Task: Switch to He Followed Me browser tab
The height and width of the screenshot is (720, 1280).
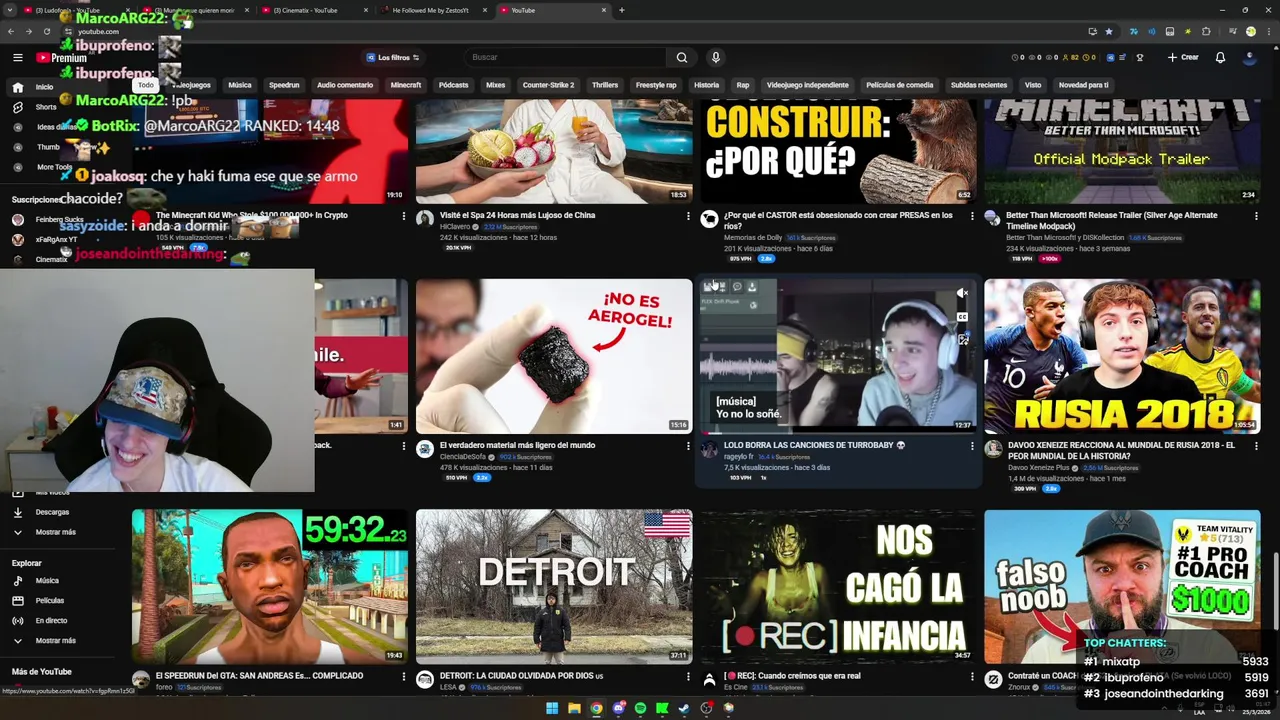Action: point(430,10)
